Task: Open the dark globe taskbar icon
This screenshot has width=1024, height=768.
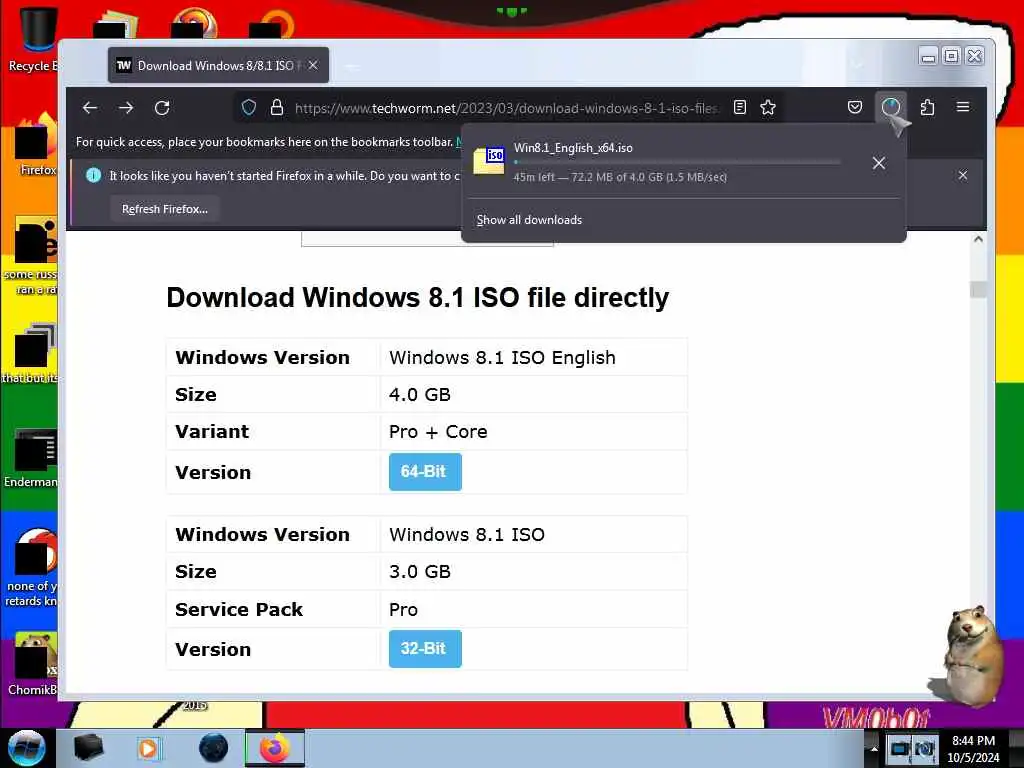Action: coord(213,748)
